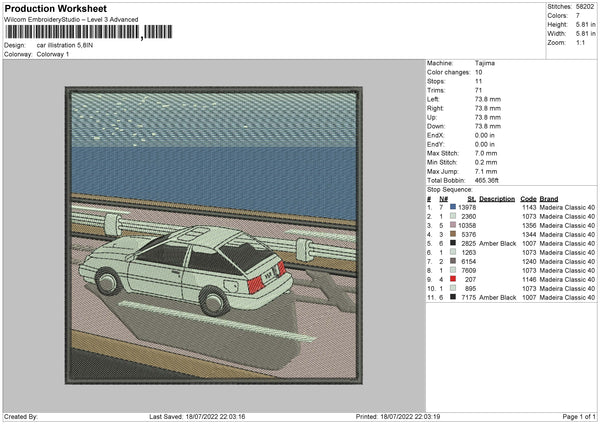Click thread code 1146 in row 9
The width and height of the screenshot is (600, 424).
pyautogui.click(x=529, y=280)
